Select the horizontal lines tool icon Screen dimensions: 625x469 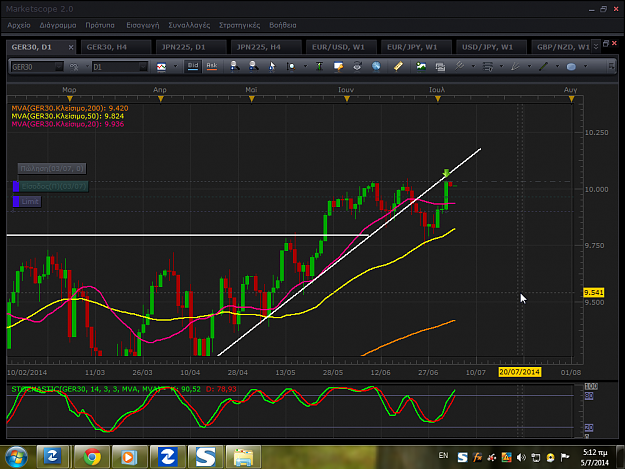point(487,67)
